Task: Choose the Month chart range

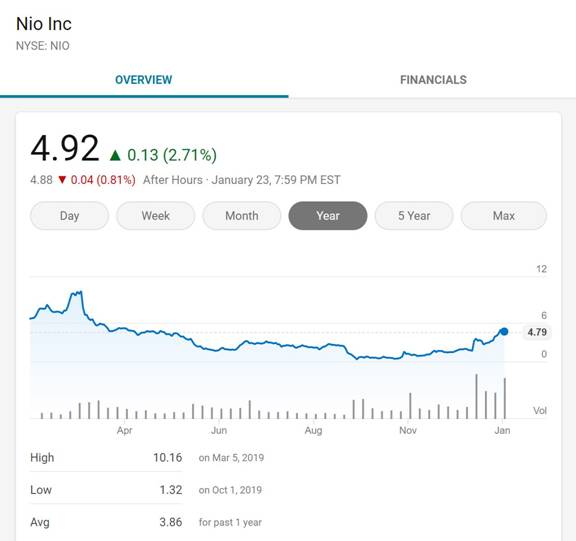Action: coord(242,216)
